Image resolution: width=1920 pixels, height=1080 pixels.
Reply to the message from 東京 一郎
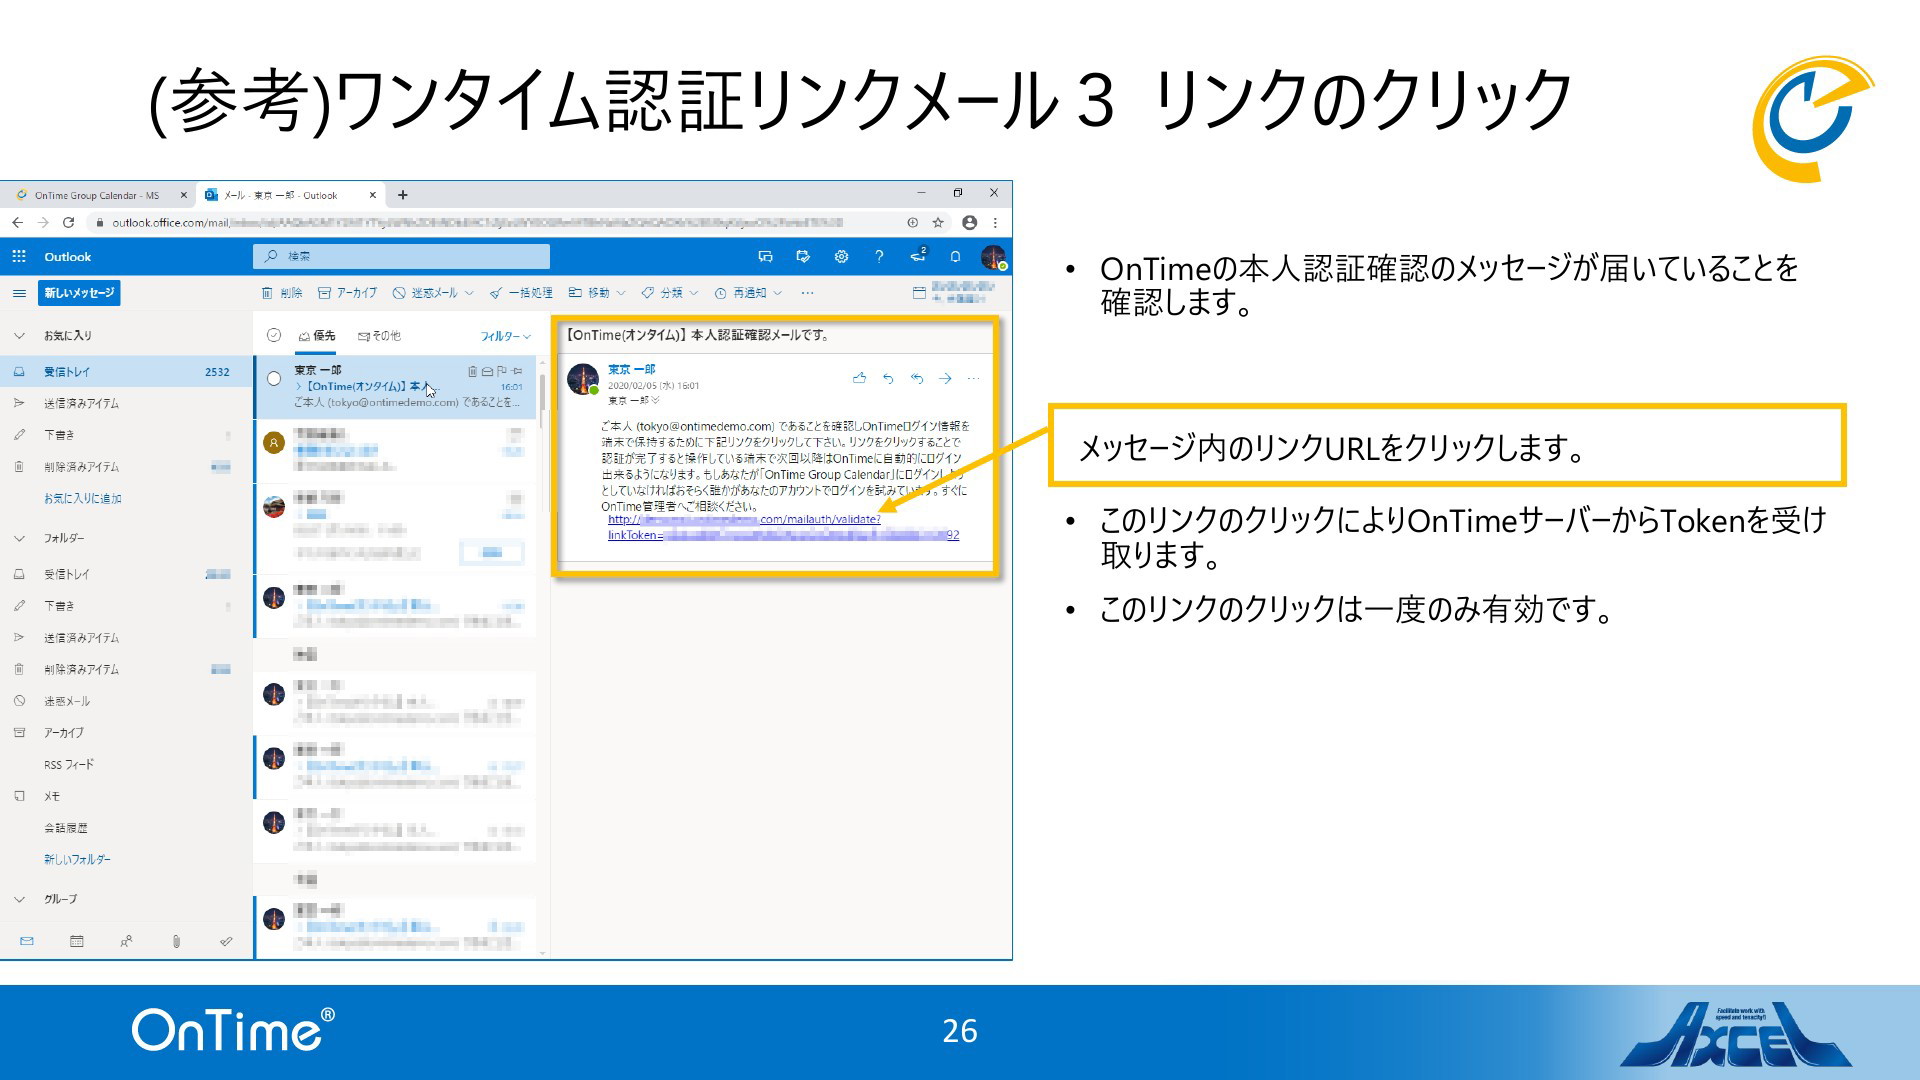click(x=888, y=378)
